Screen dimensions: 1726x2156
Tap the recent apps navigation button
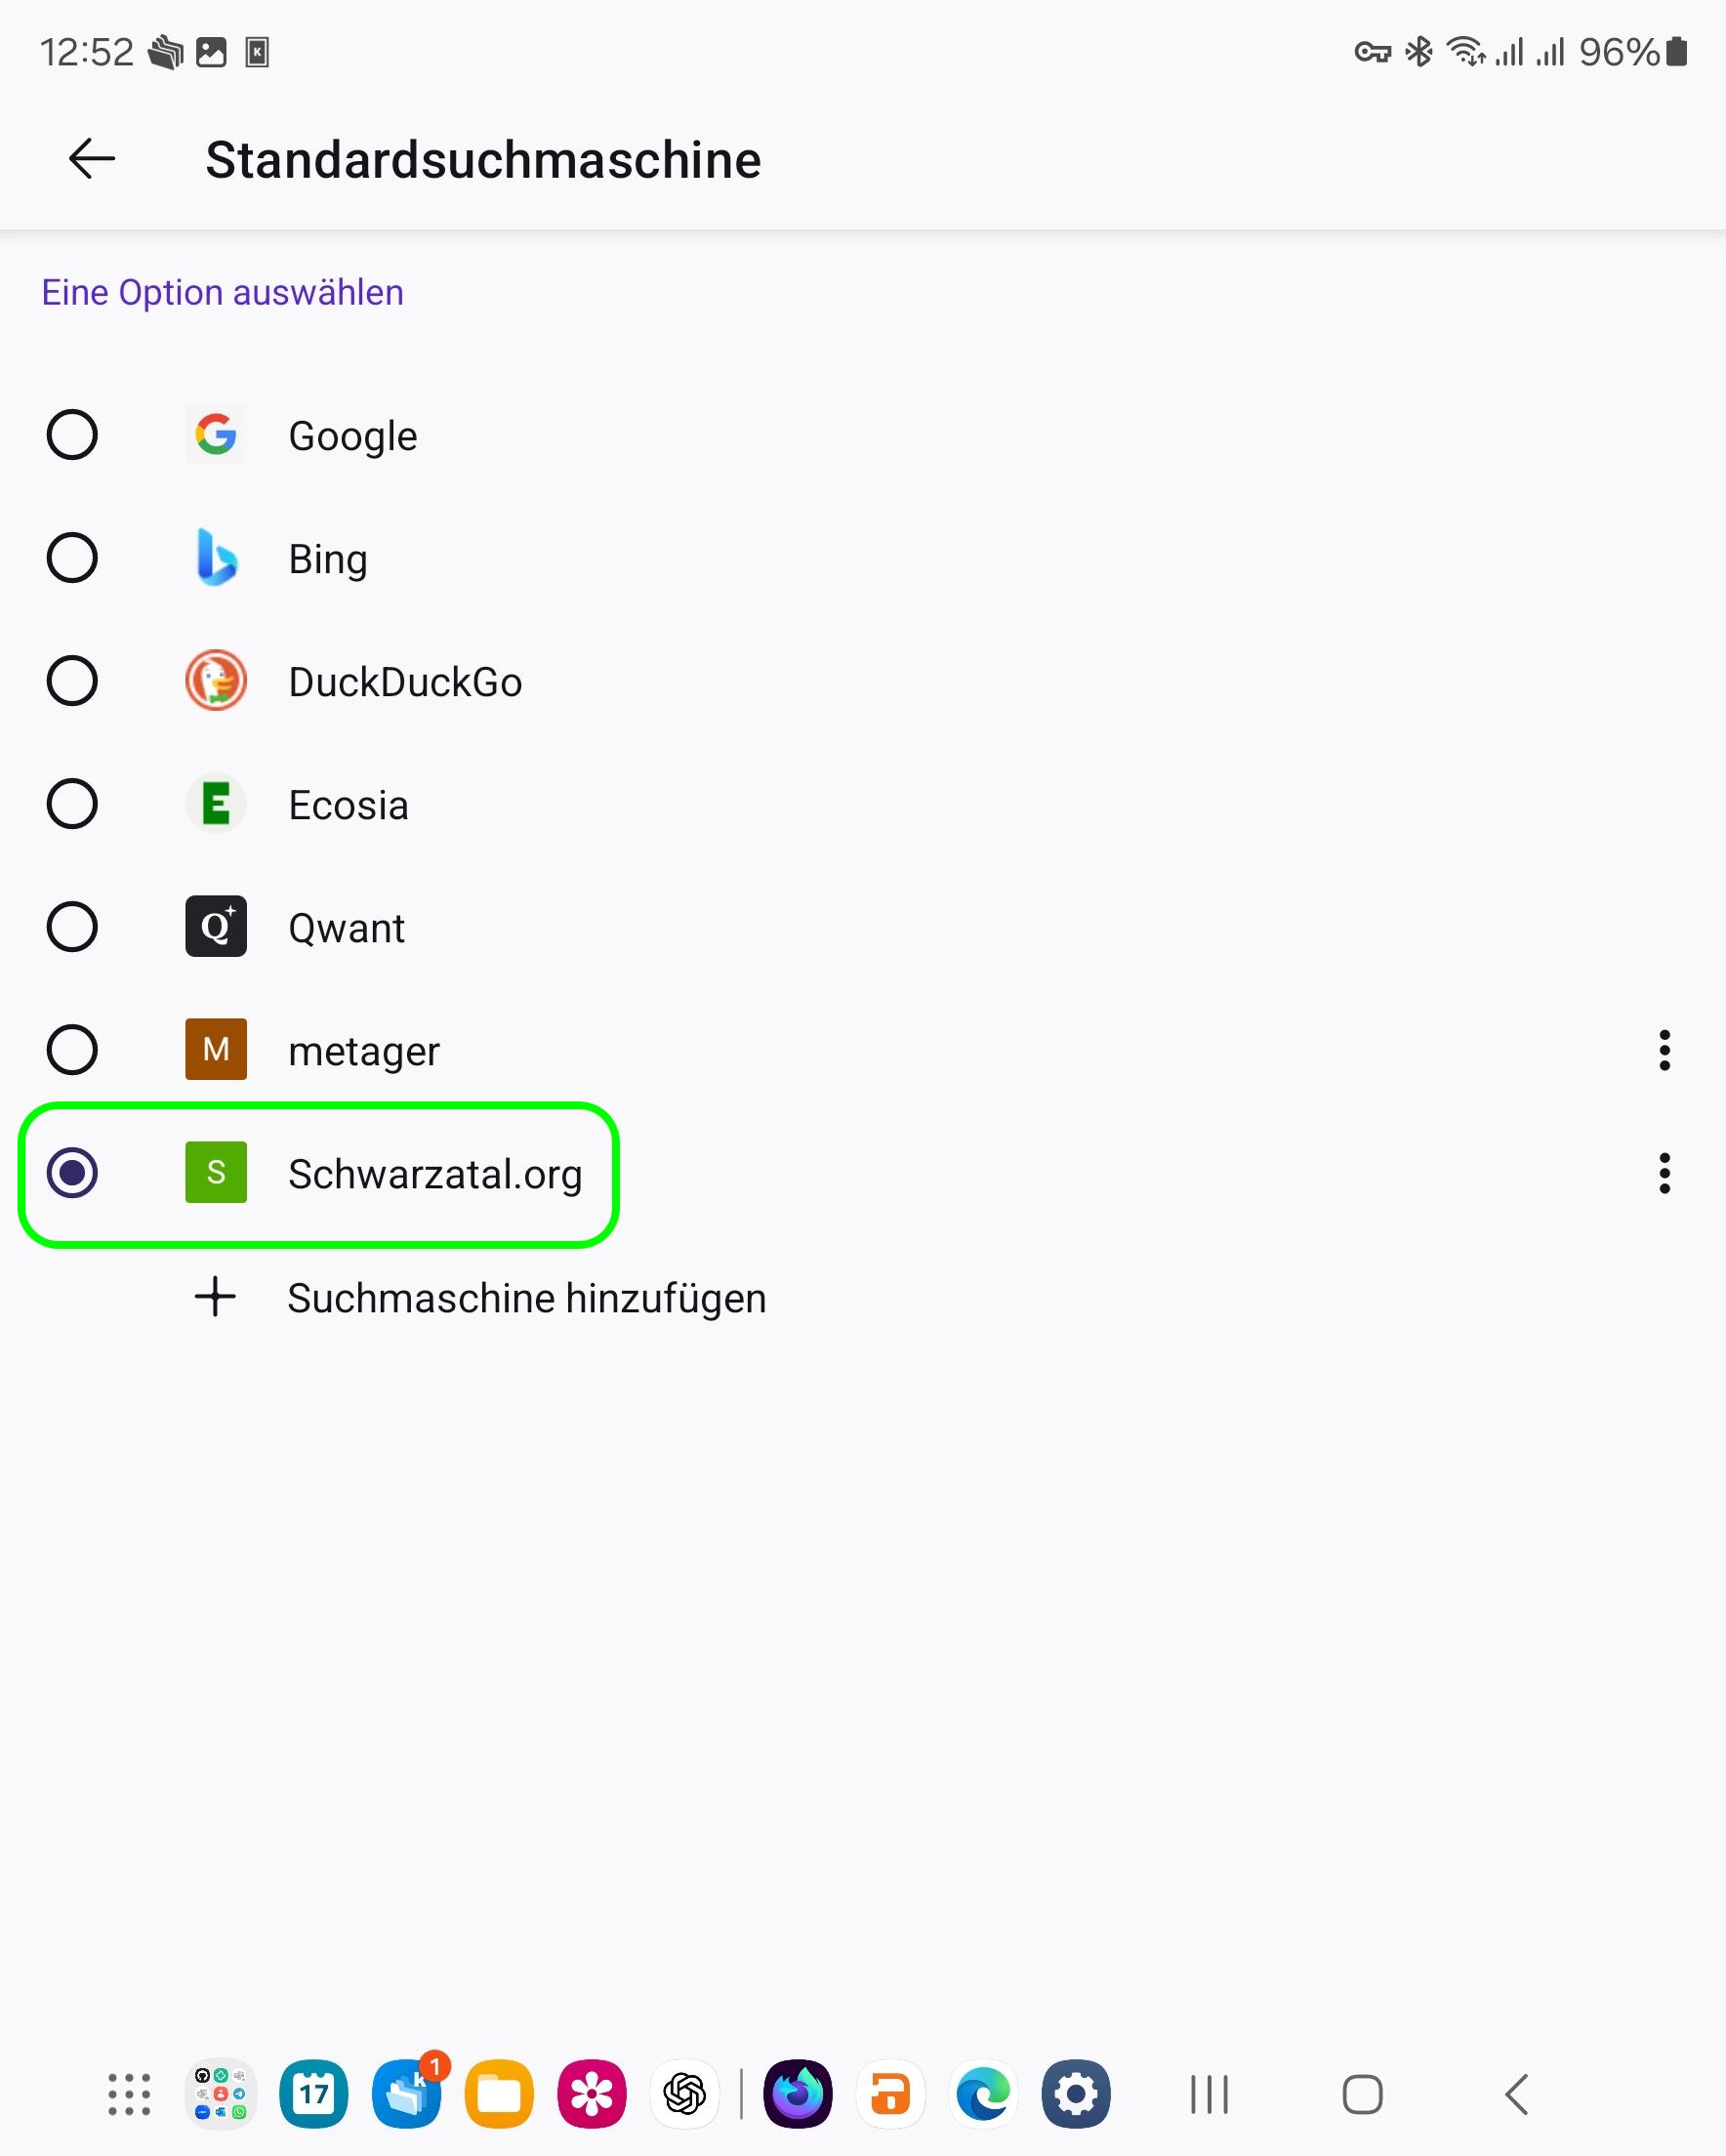(x=1209, y=2094)
